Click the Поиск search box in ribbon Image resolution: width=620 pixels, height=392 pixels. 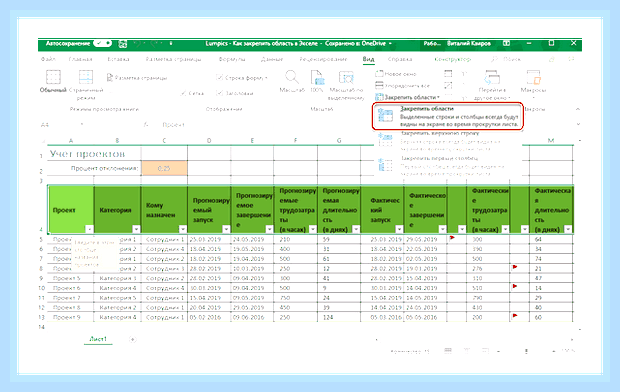pos(506,59)
